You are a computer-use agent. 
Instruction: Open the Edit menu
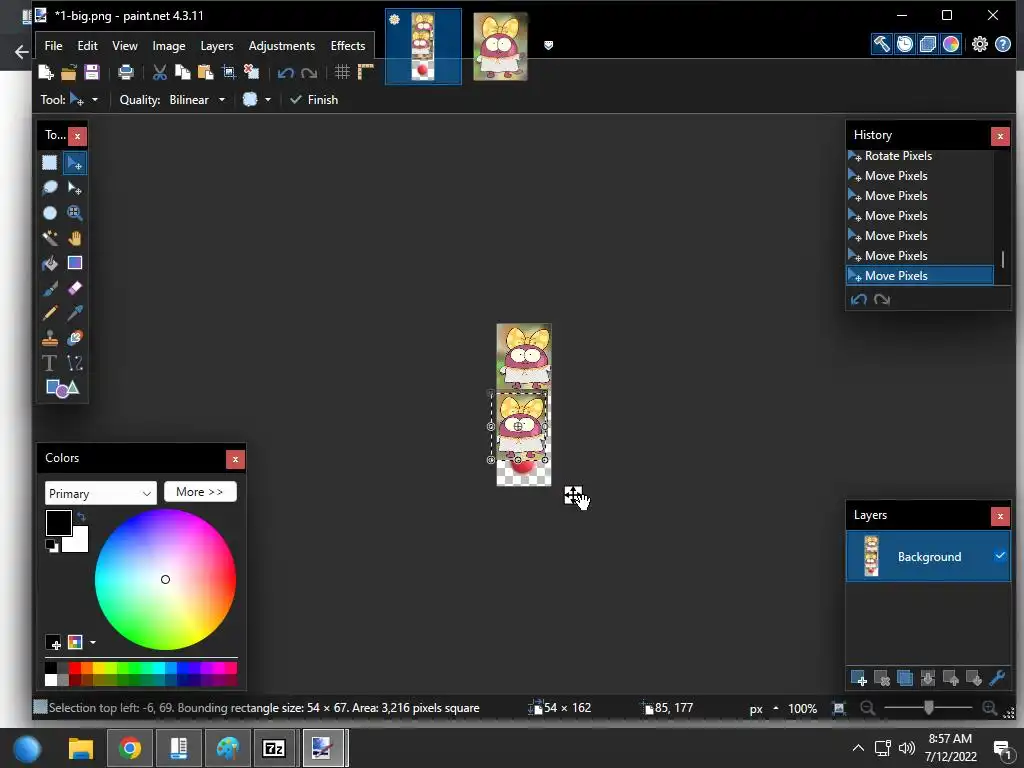pos(88,46)
